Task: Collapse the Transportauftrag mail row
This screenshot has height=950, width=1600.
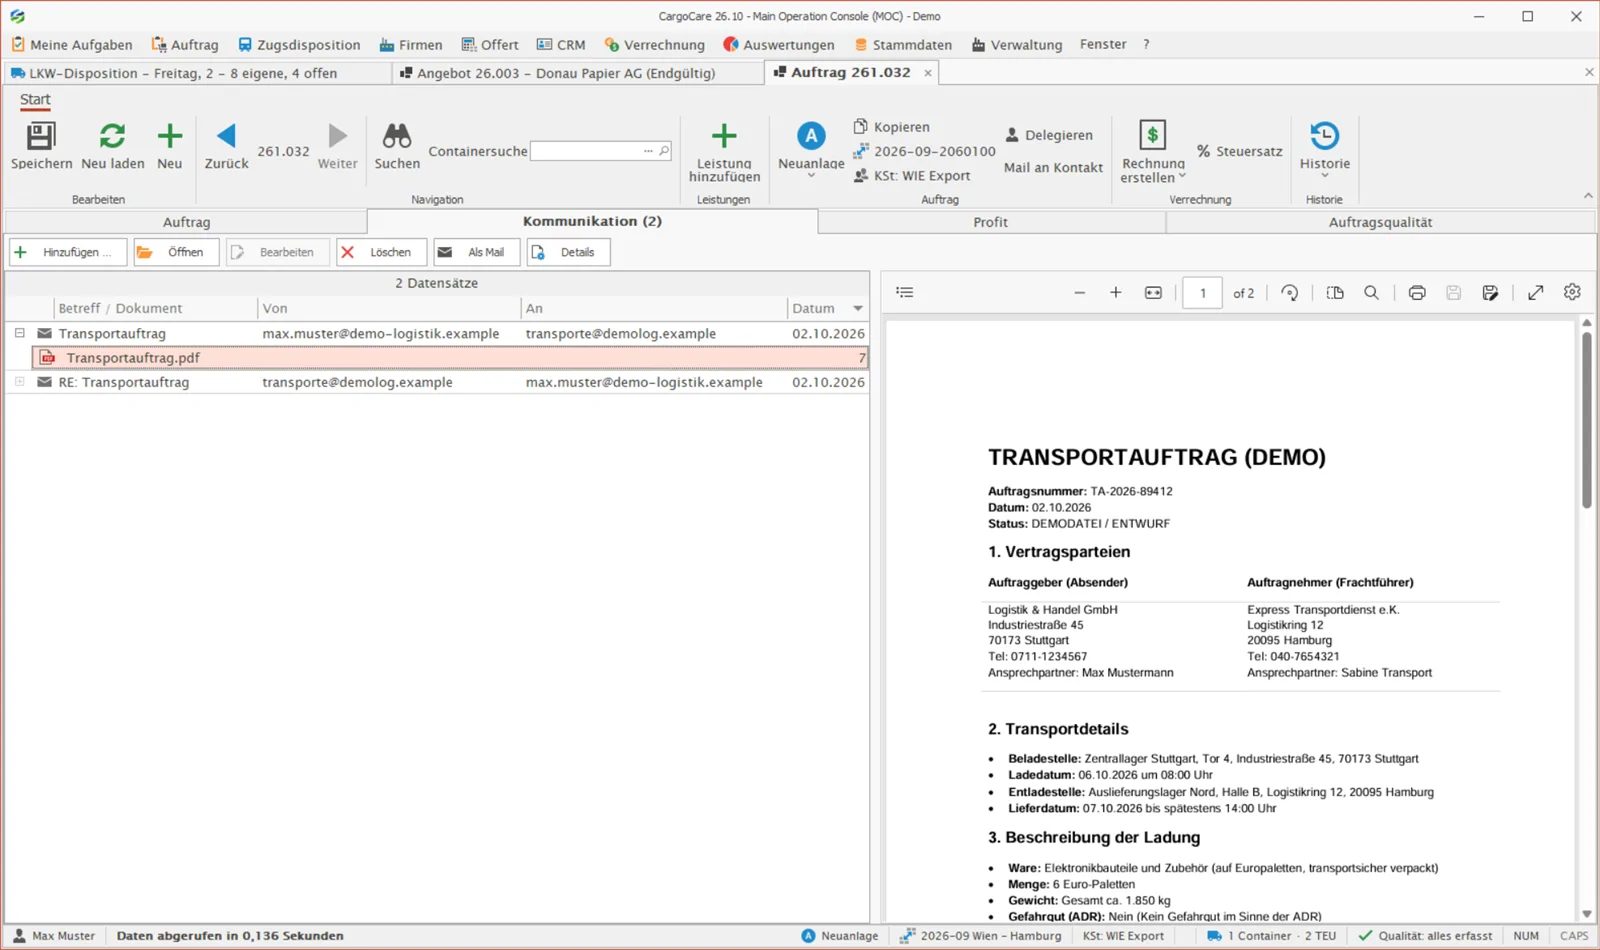Action: click(19, 333)
